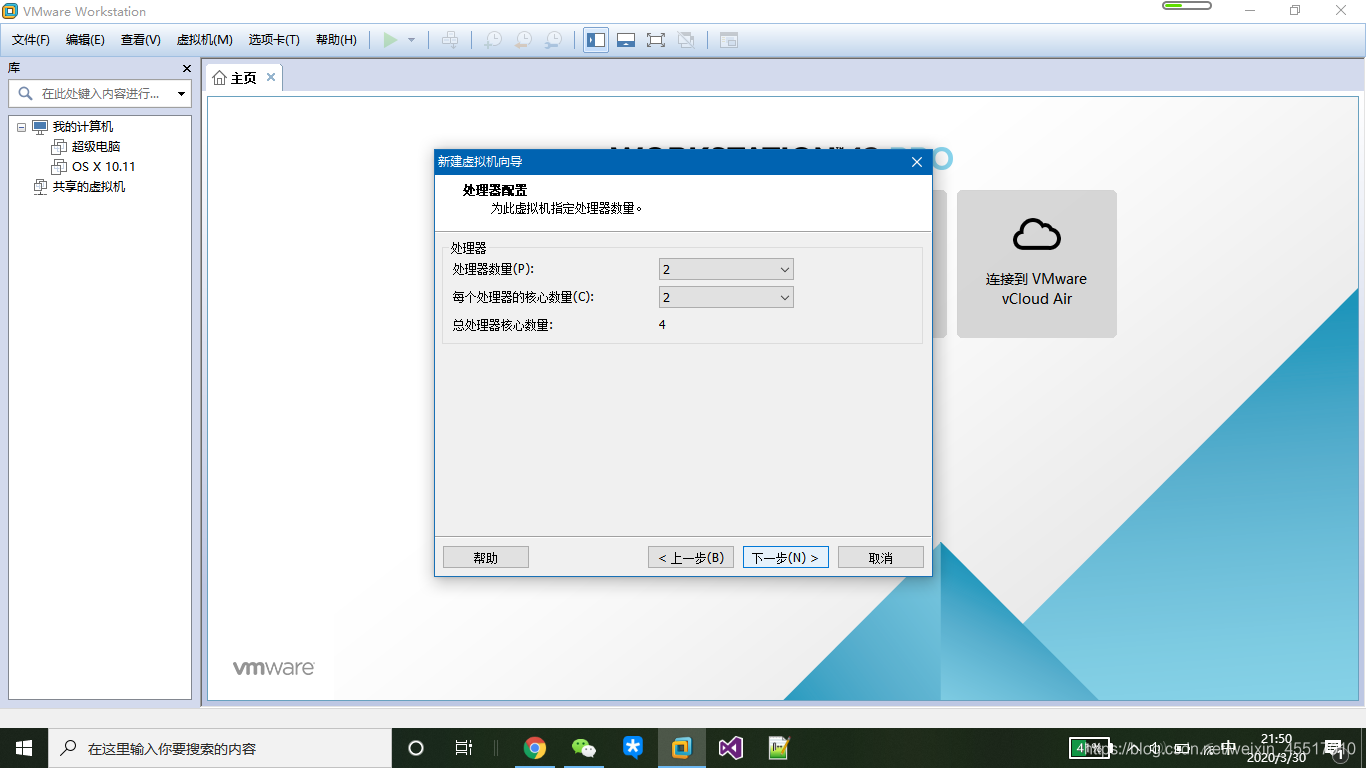Click the library search magnifier icon
This screenshot has width=1366, height=768.
click(x=26, y=93)
